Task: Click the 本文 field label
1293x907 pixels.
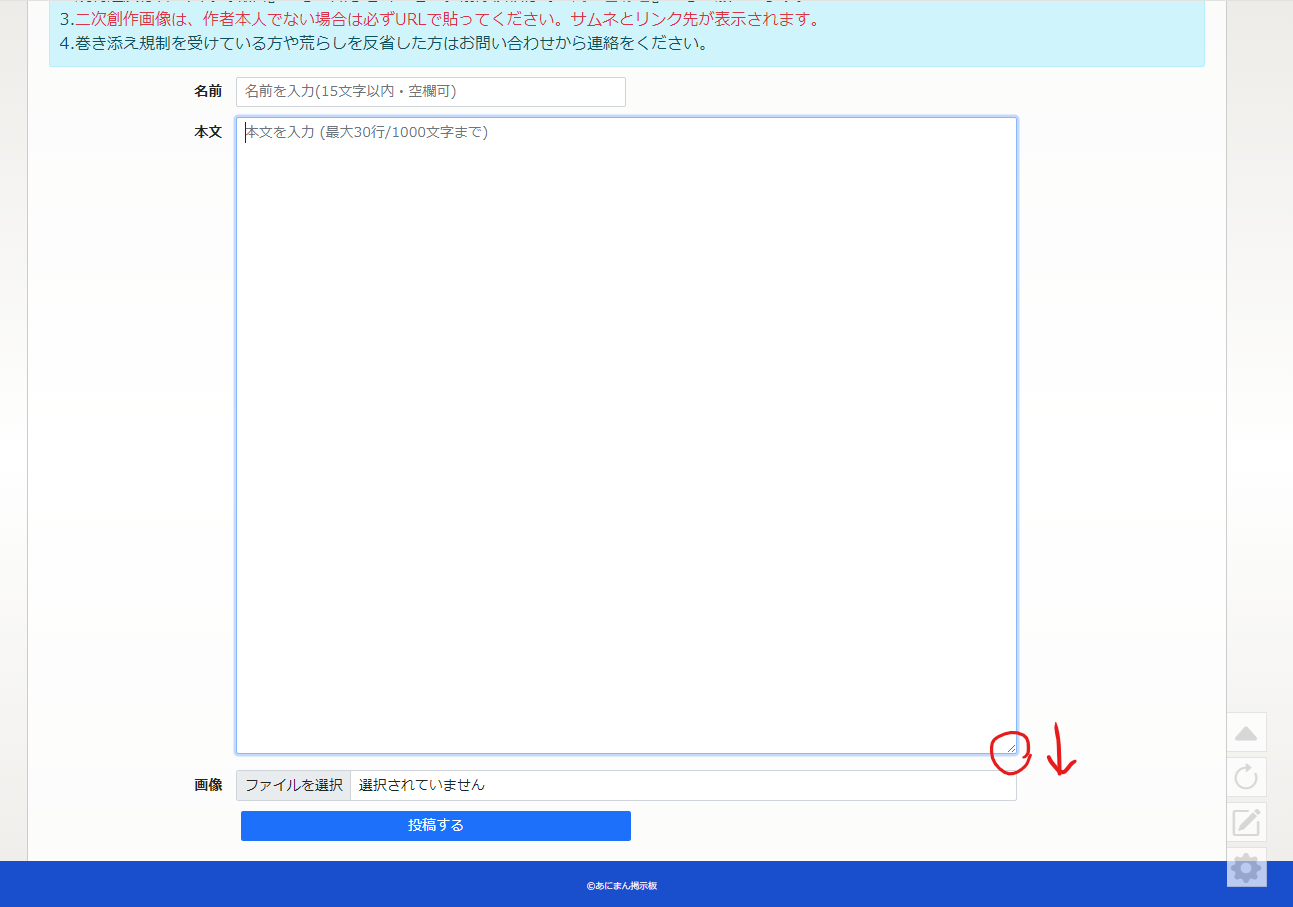Action: point(208,132)
